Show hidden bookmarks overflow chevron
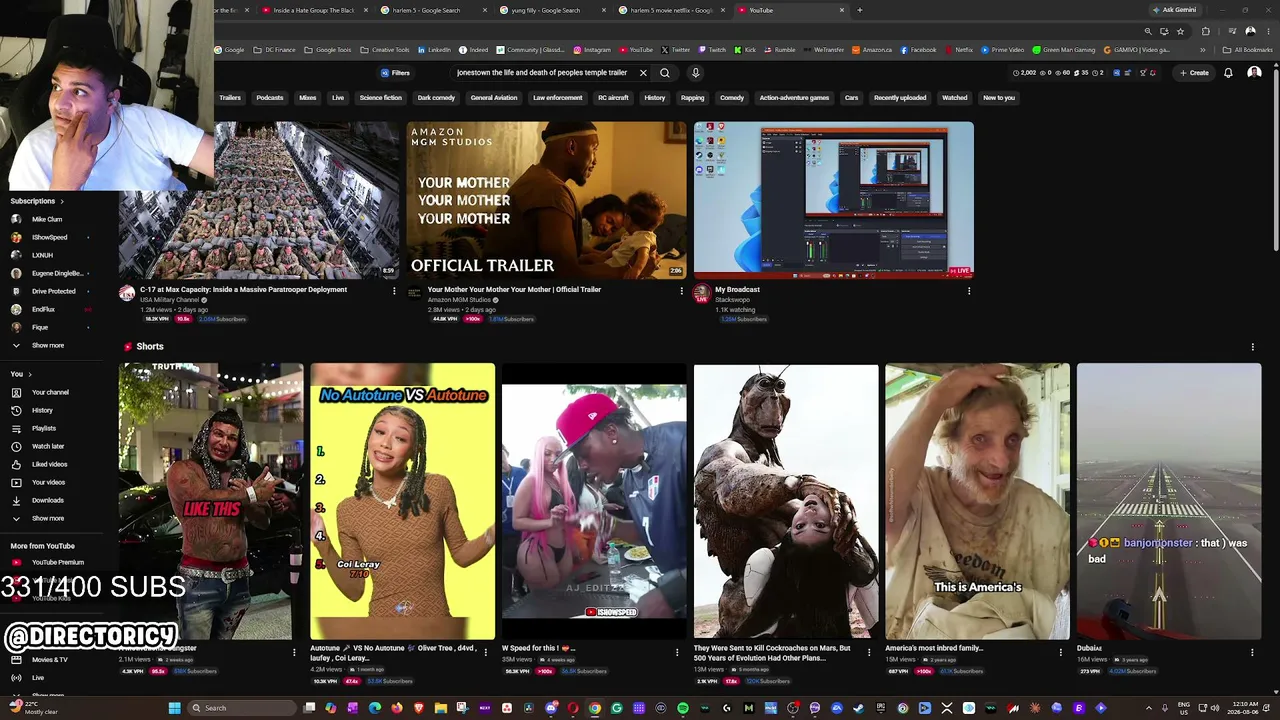This screenshot has height=720, width=1280. point(1203,50)
